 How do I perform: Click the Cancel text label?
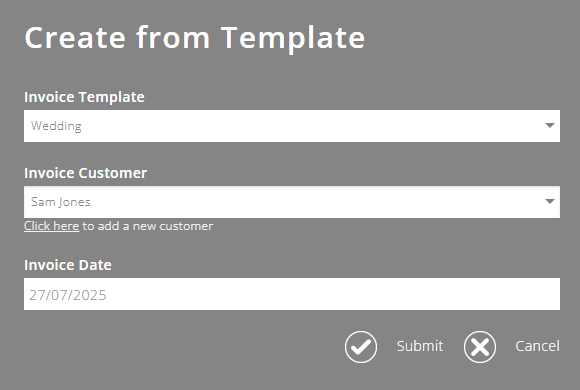point(537,346)
